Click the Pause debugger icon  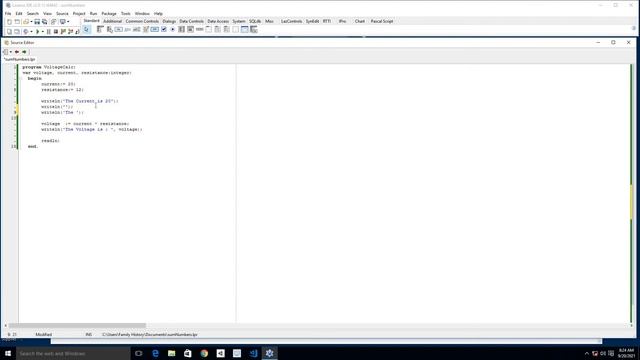49,31
